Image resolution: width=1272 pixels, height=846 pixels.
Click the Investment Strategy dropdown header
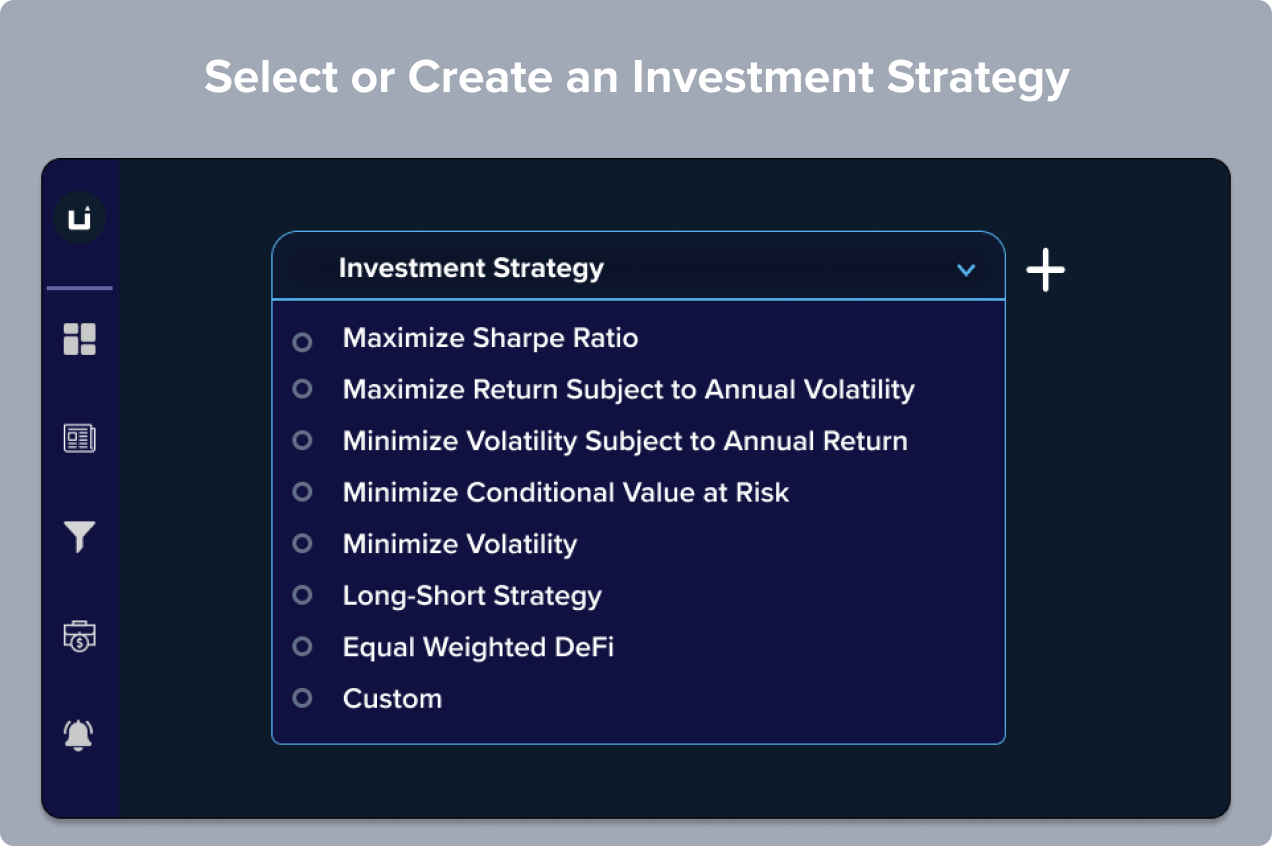coord(638,266)
